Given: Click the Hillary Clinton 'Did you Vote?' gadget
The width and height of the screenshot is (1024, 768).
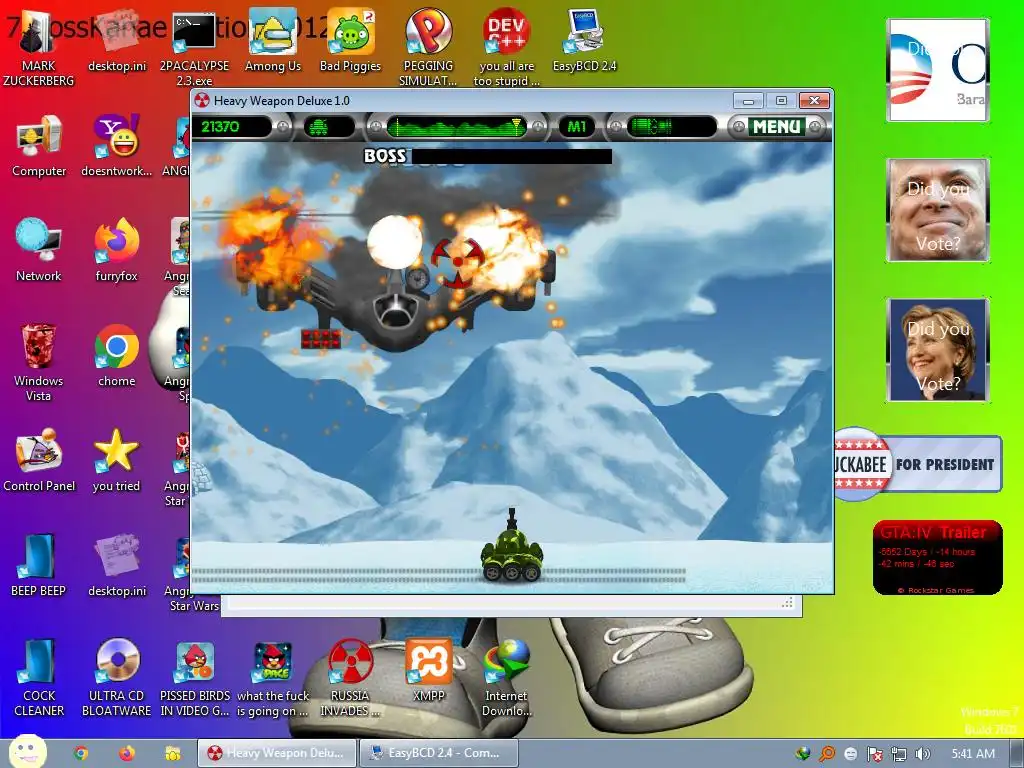Looking at the screenshot, I should click(938, 349).
